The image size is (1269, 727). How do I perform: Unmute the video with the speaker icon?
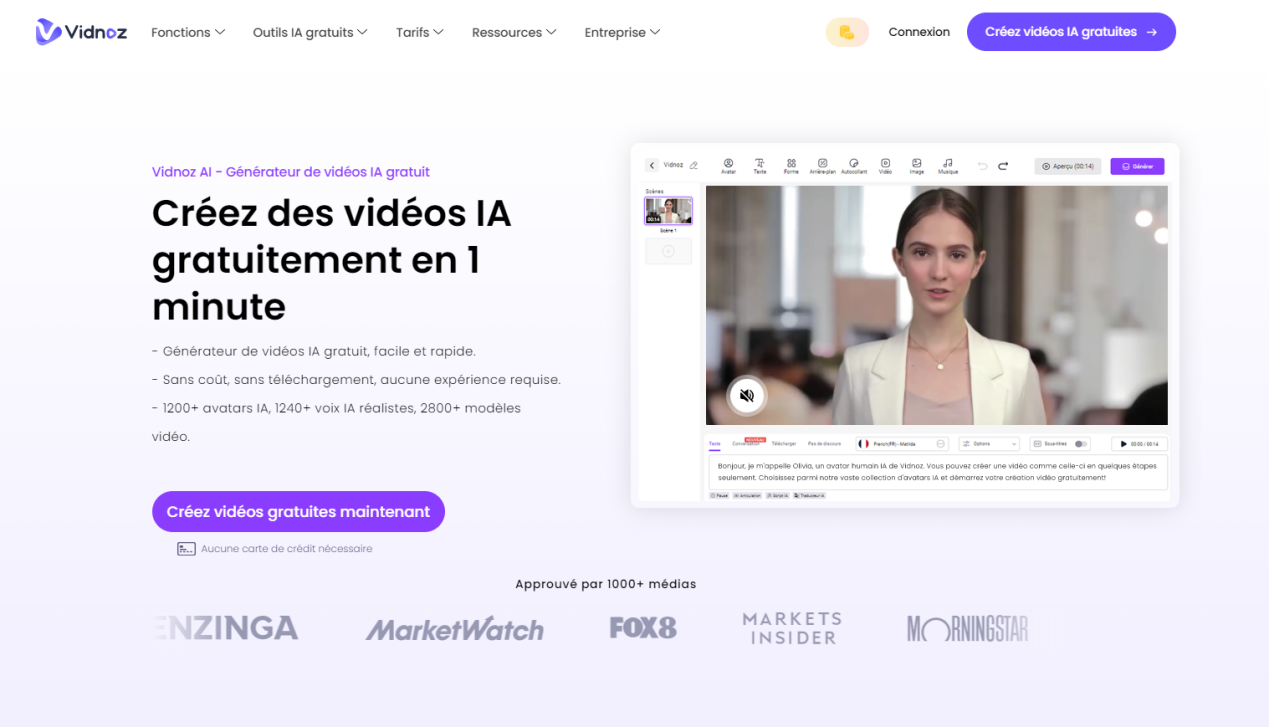coord(746,396)
